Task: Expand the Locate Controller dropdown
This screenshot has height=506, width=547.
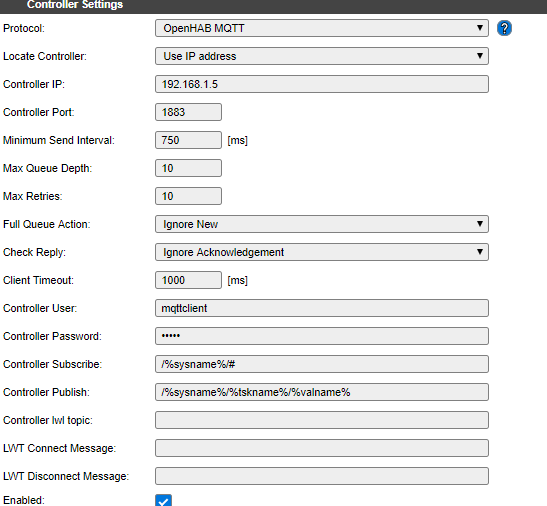Action: 322,56
